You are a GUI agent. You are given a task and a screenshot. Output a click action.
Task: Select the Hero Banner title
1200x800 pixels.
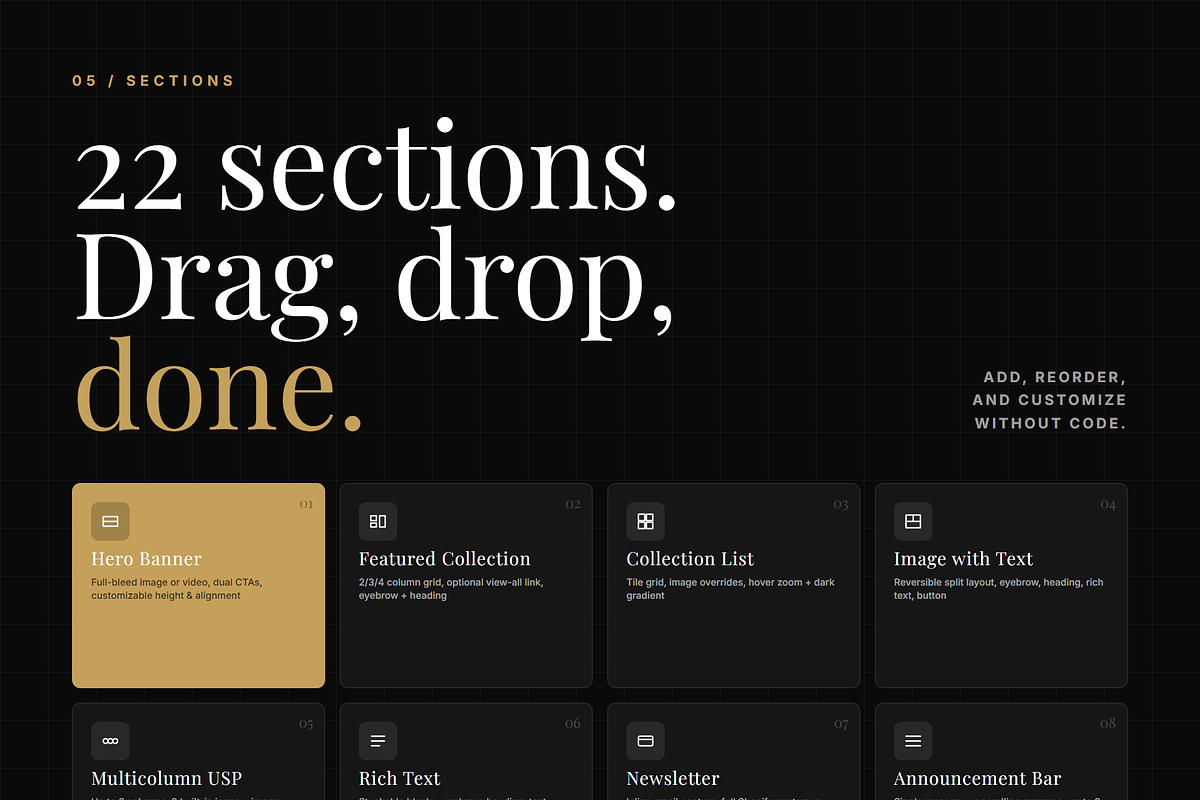click(146, 559)
